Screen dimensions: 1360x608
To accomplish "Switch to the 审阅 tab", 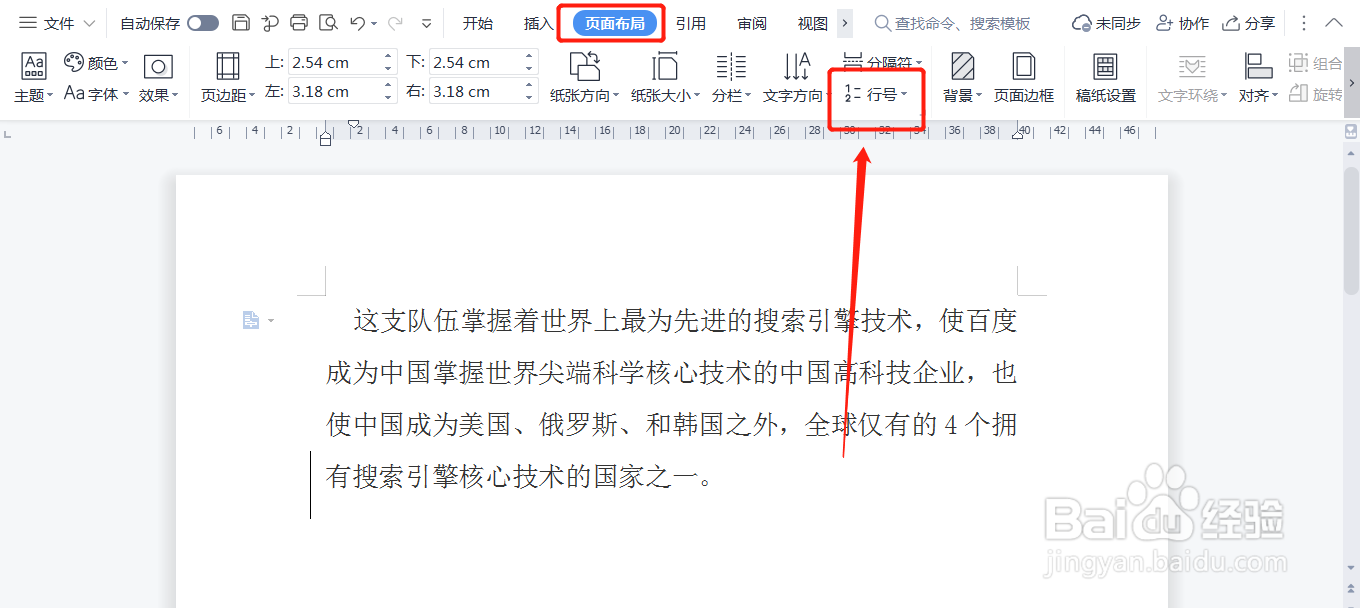I will point(752,23).
